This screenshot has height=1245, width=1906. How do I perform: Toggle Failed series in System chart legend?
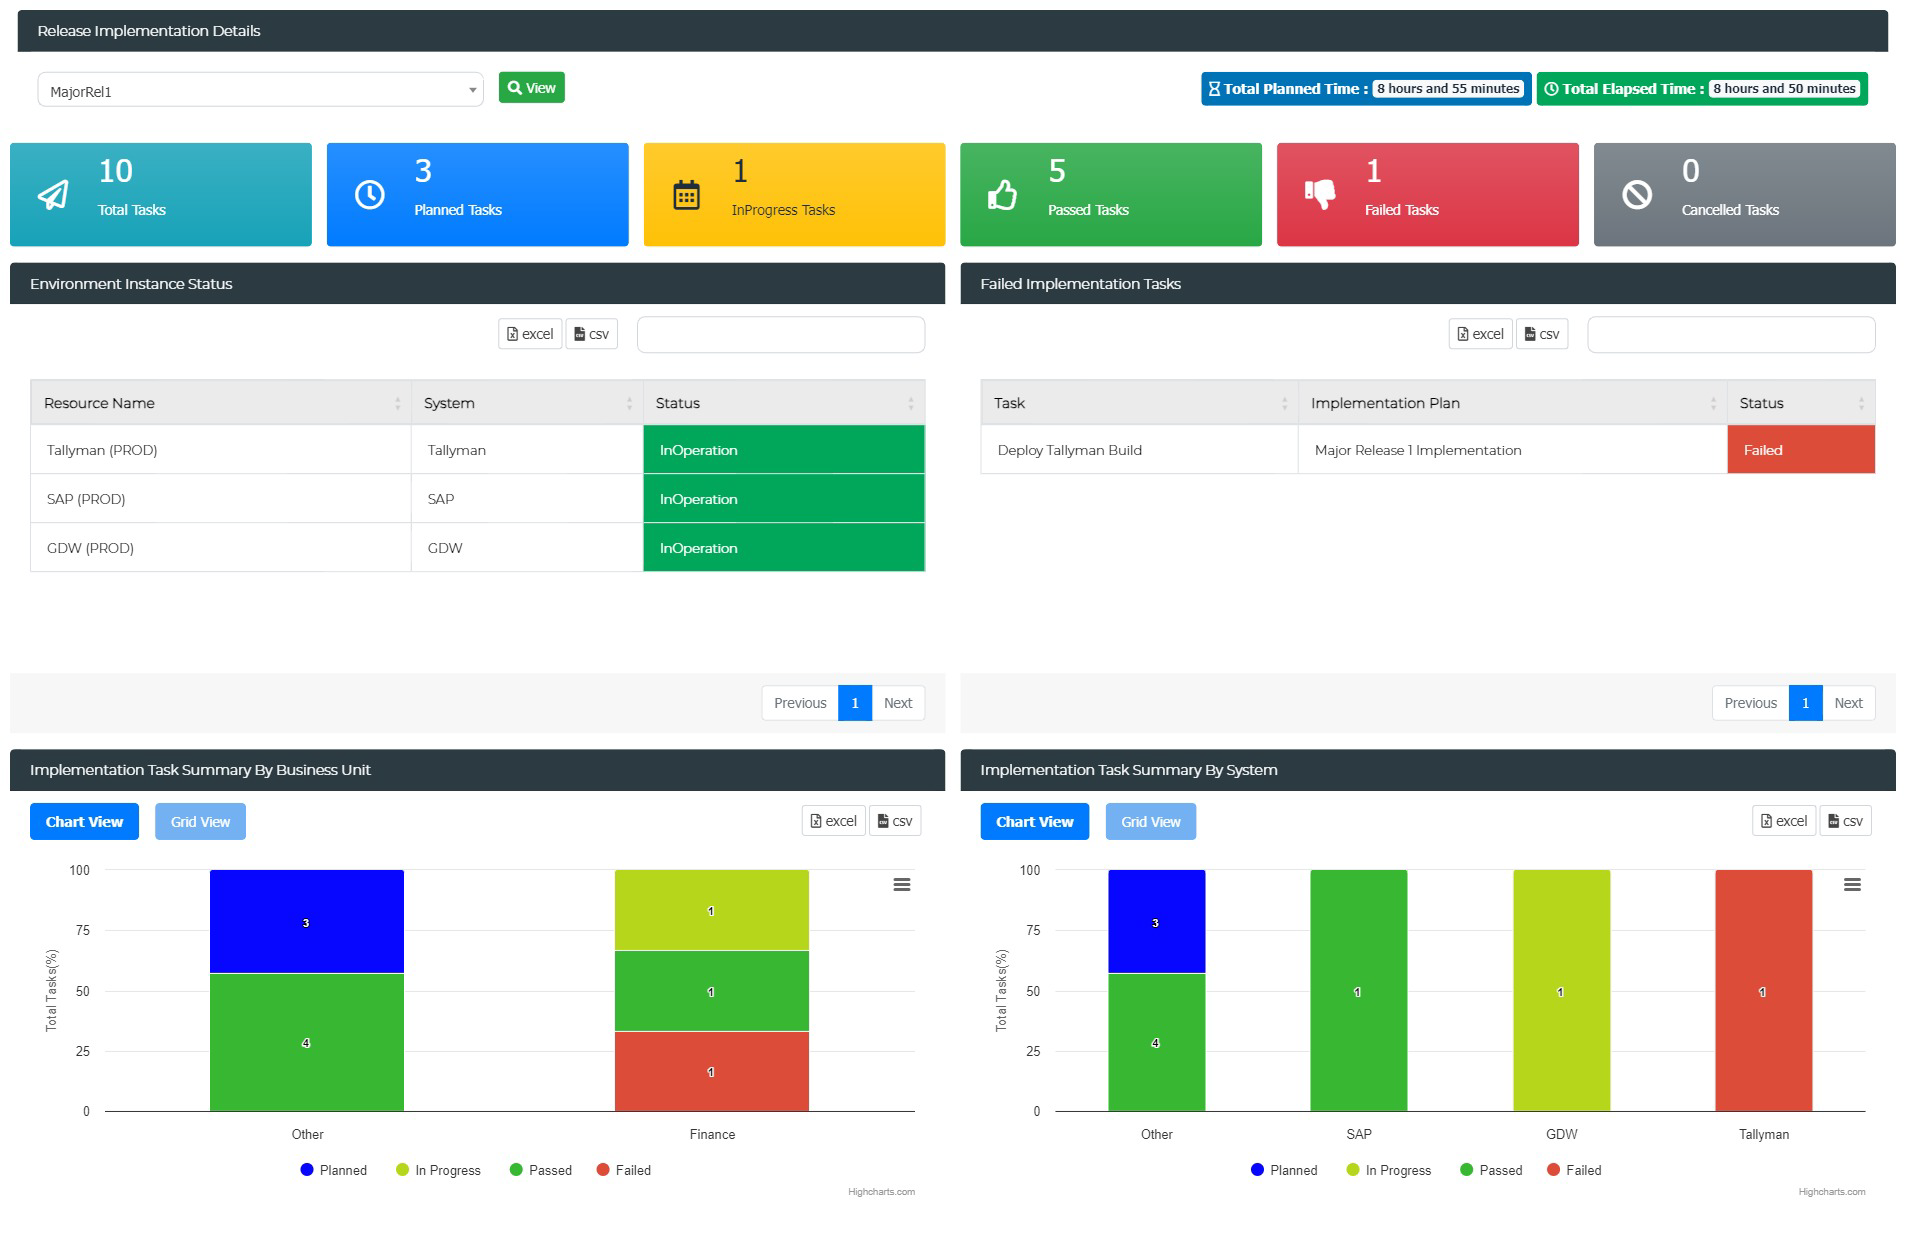pyautogui.click(x=1574, y=1170)
